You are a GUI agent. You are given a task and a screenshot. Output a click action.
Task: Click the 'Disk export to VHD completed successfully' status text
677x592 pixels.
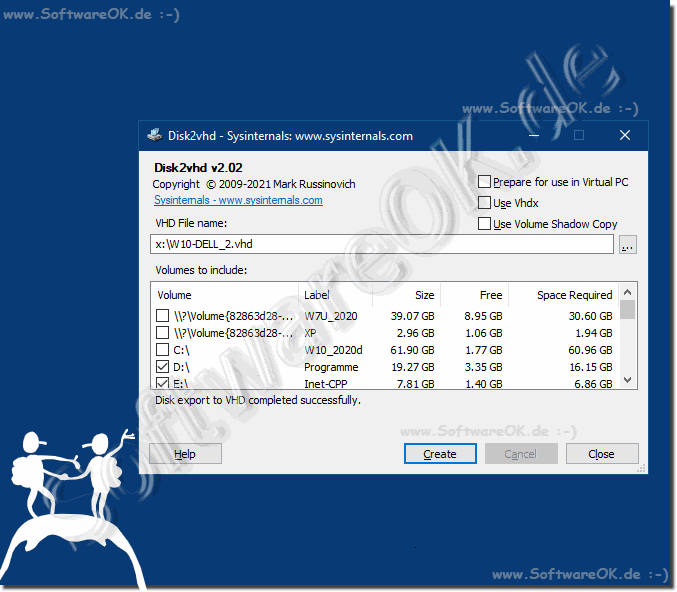point(258,400)
